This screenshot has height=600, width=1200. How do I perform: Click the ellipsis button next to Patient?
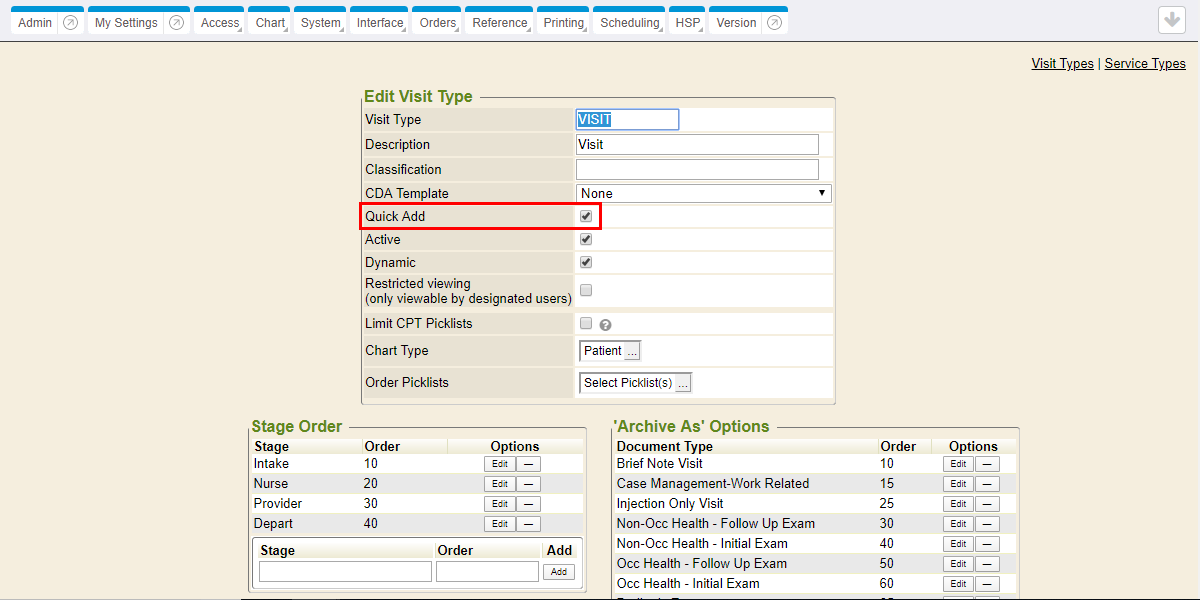[632, 351]
